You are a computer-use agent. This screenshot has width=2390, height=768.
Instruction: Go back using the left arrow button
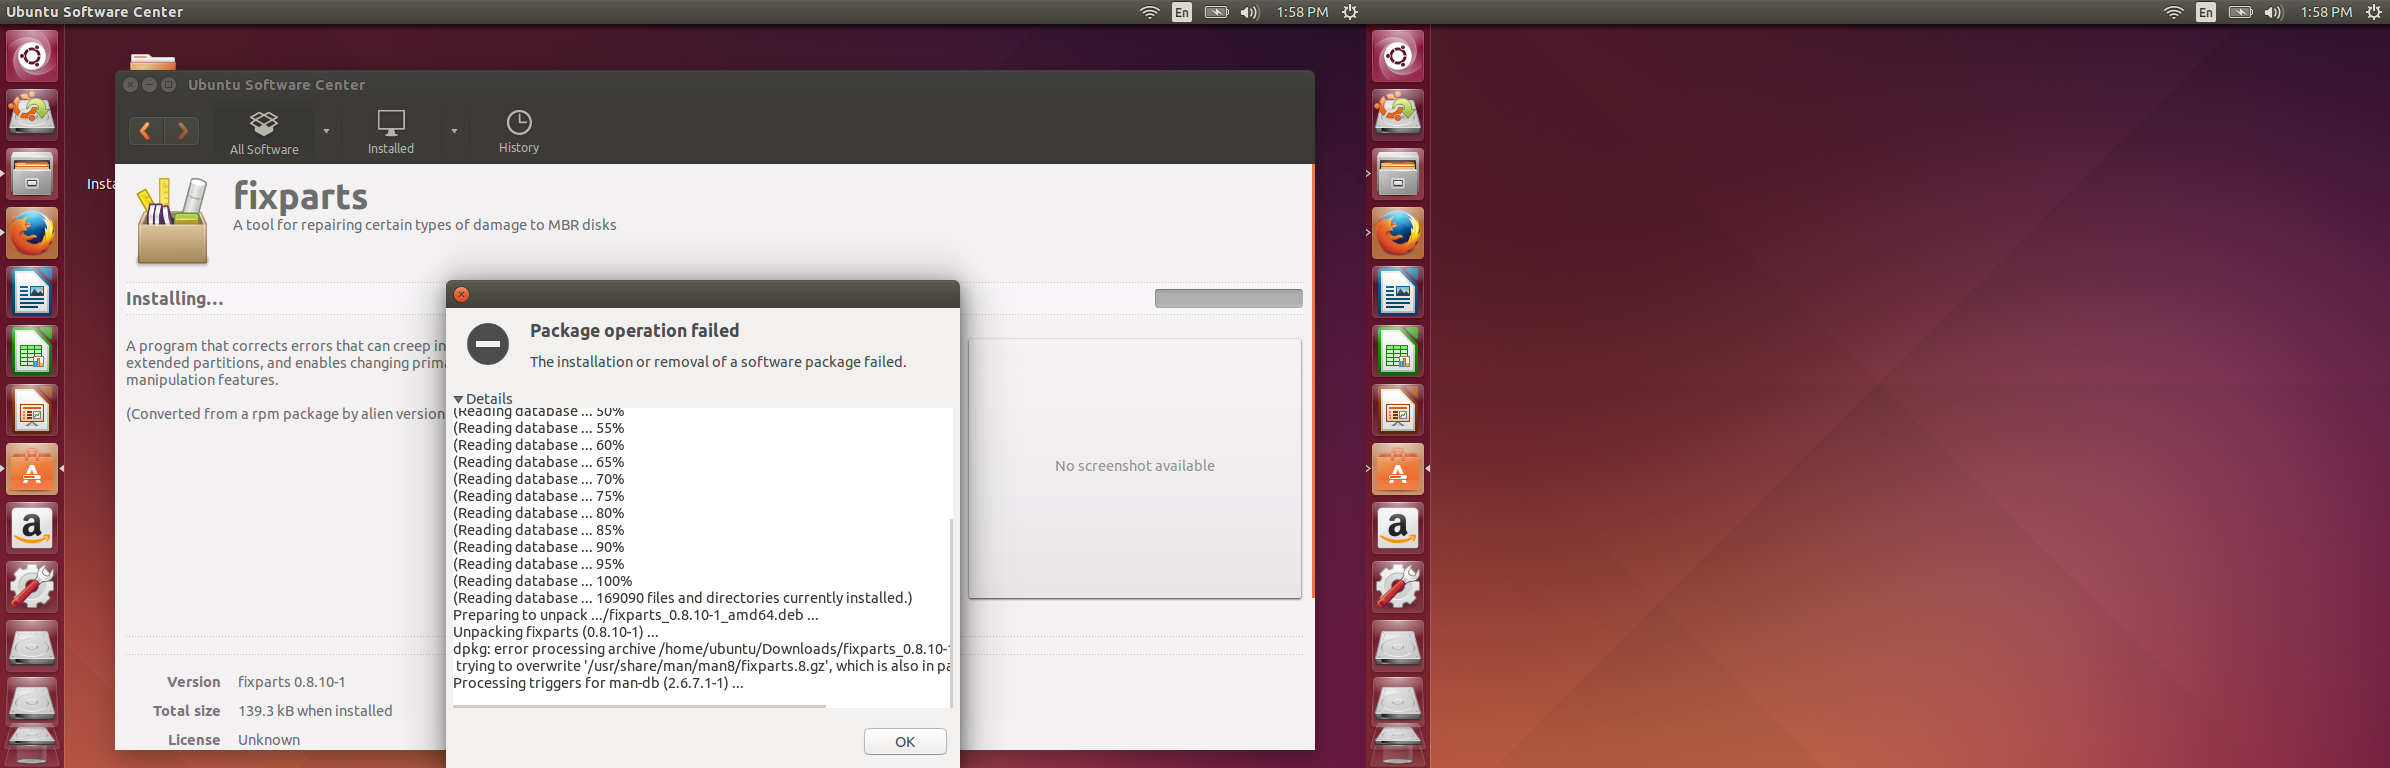coord(146,131)
